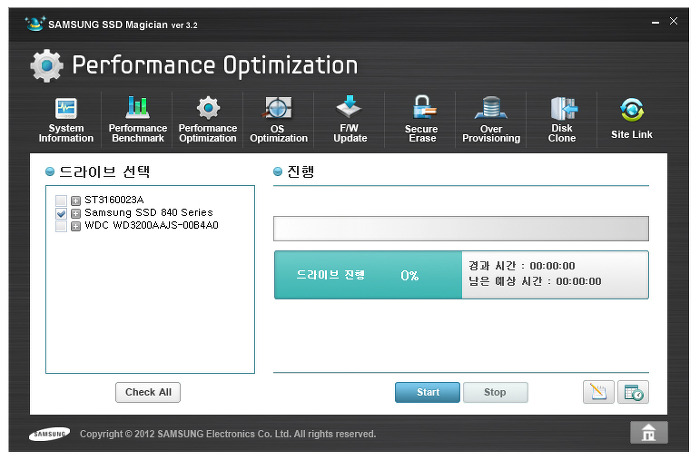Viewport: 700px width, 460px height.
Task: Open F/W Update tool
Action: pyautogui.click(x=350, y=120)
